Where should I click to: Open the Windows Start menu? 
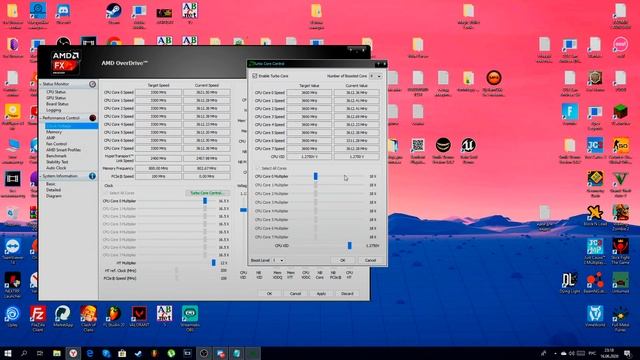(x=7, y=353)
